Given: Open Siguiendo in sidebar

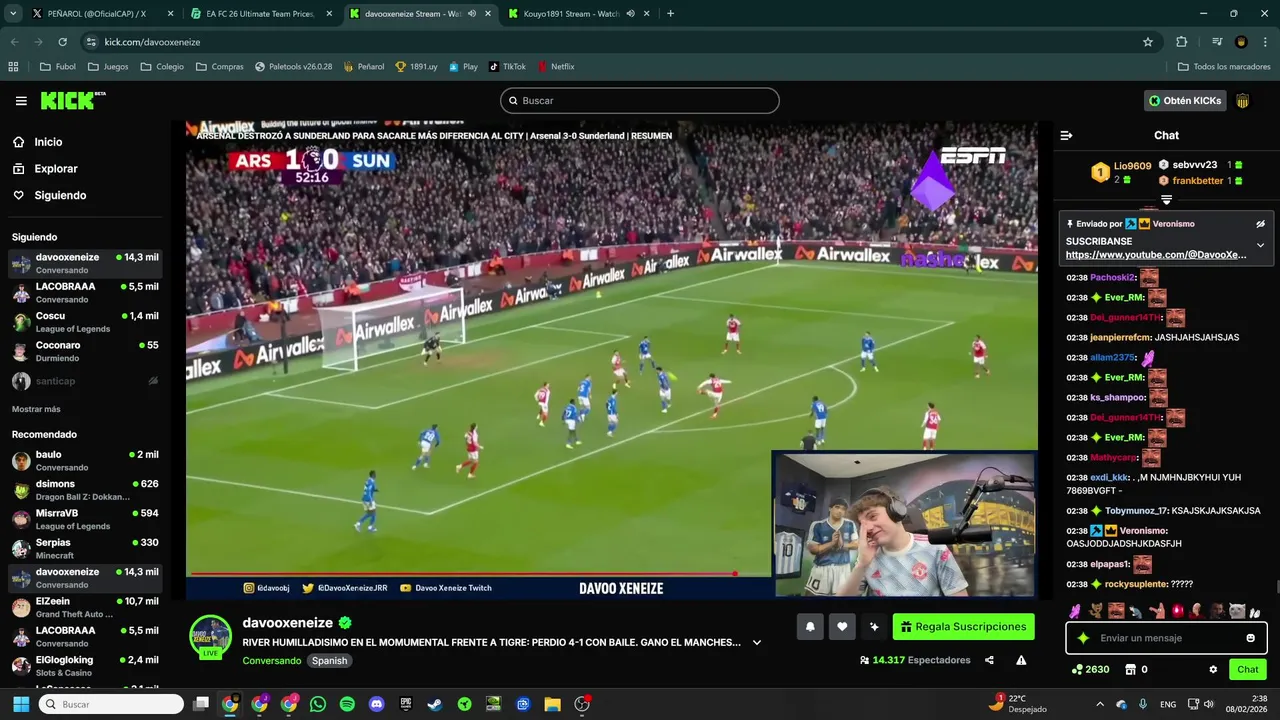Looking at the screenshot, I should click(x=60, y=195).
